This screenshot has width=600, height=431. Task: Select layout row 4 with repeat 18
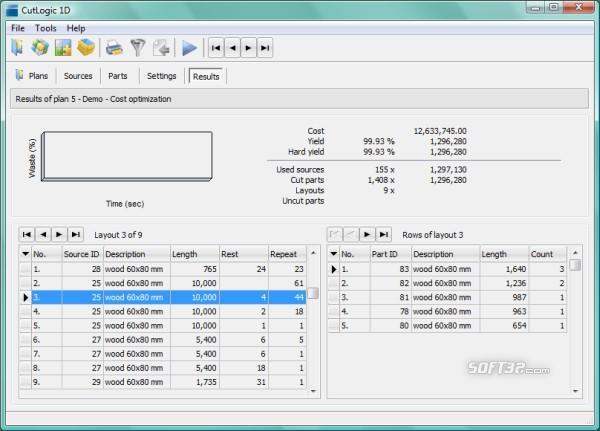pyautogui.click(x=163, y=312)
